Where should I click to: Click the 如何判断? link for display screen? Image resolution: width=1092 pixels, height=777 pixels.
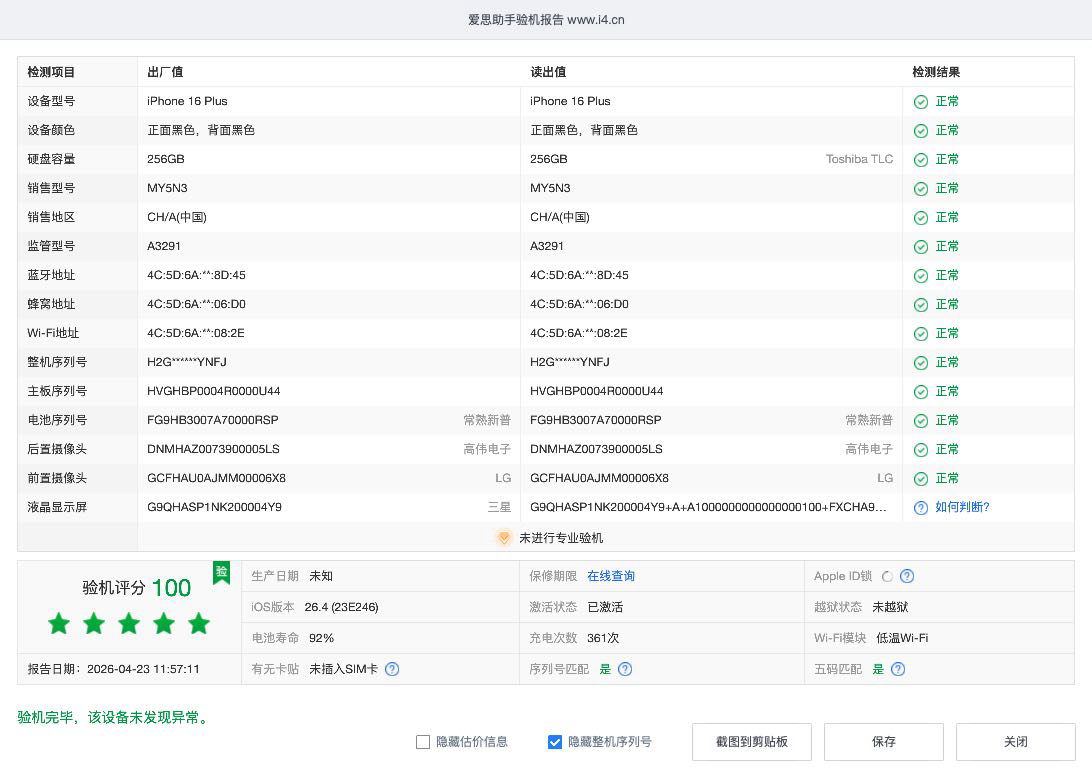(962, 508)
